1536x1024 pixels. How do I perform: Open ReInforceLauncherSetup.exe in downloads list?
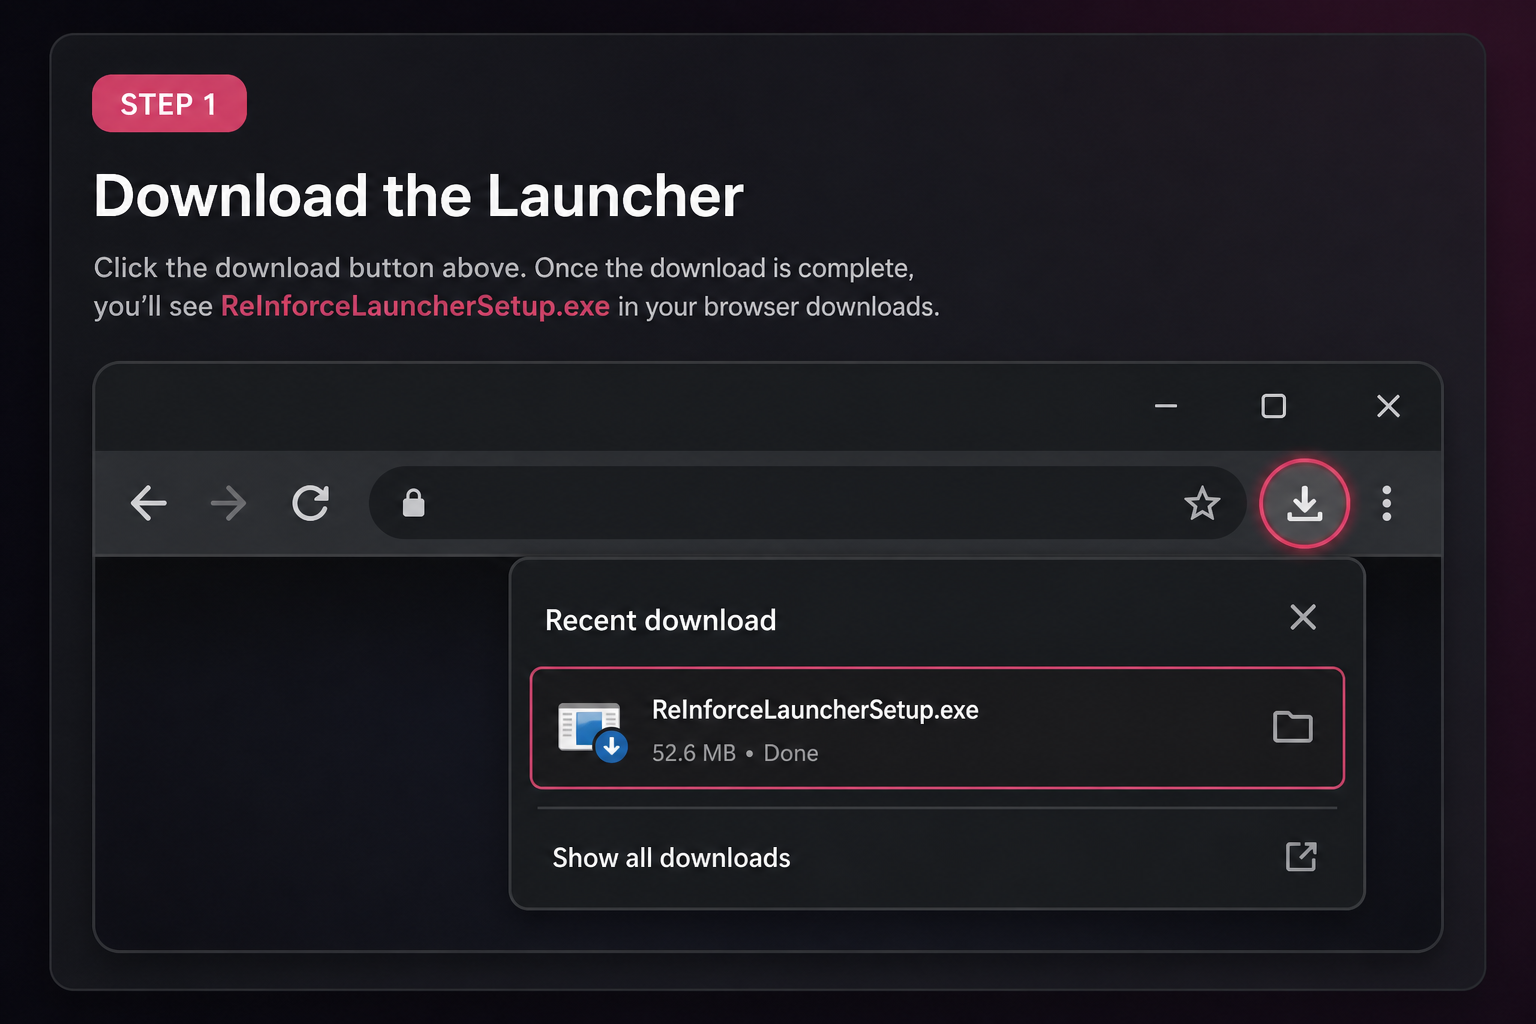click(x=937, y=728)
